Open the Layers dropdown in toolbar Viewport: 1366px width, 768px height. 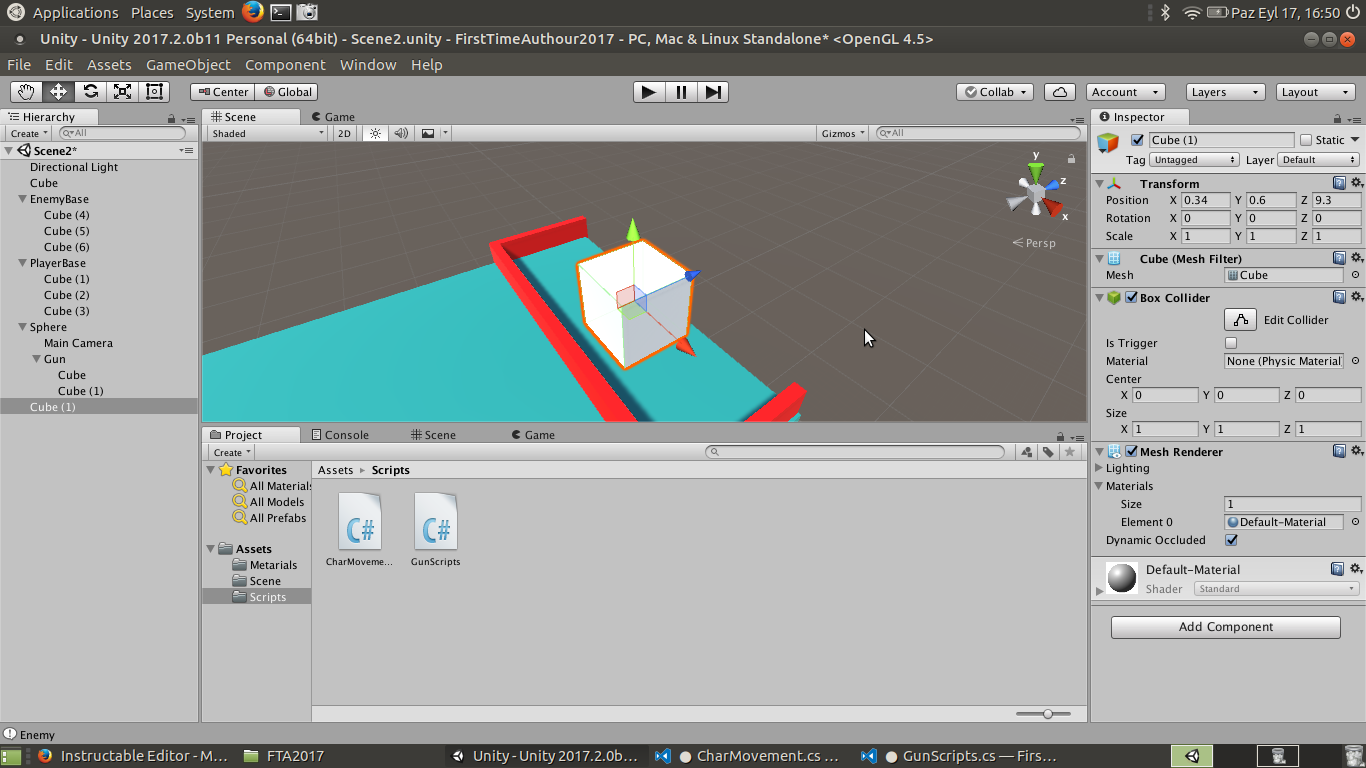tap(1225, 92)
